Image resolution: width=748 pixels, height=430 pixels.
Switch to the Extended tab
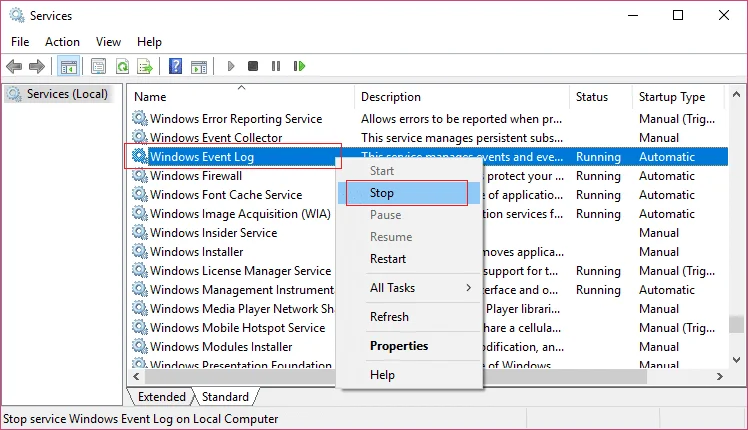tap(161, 397)
